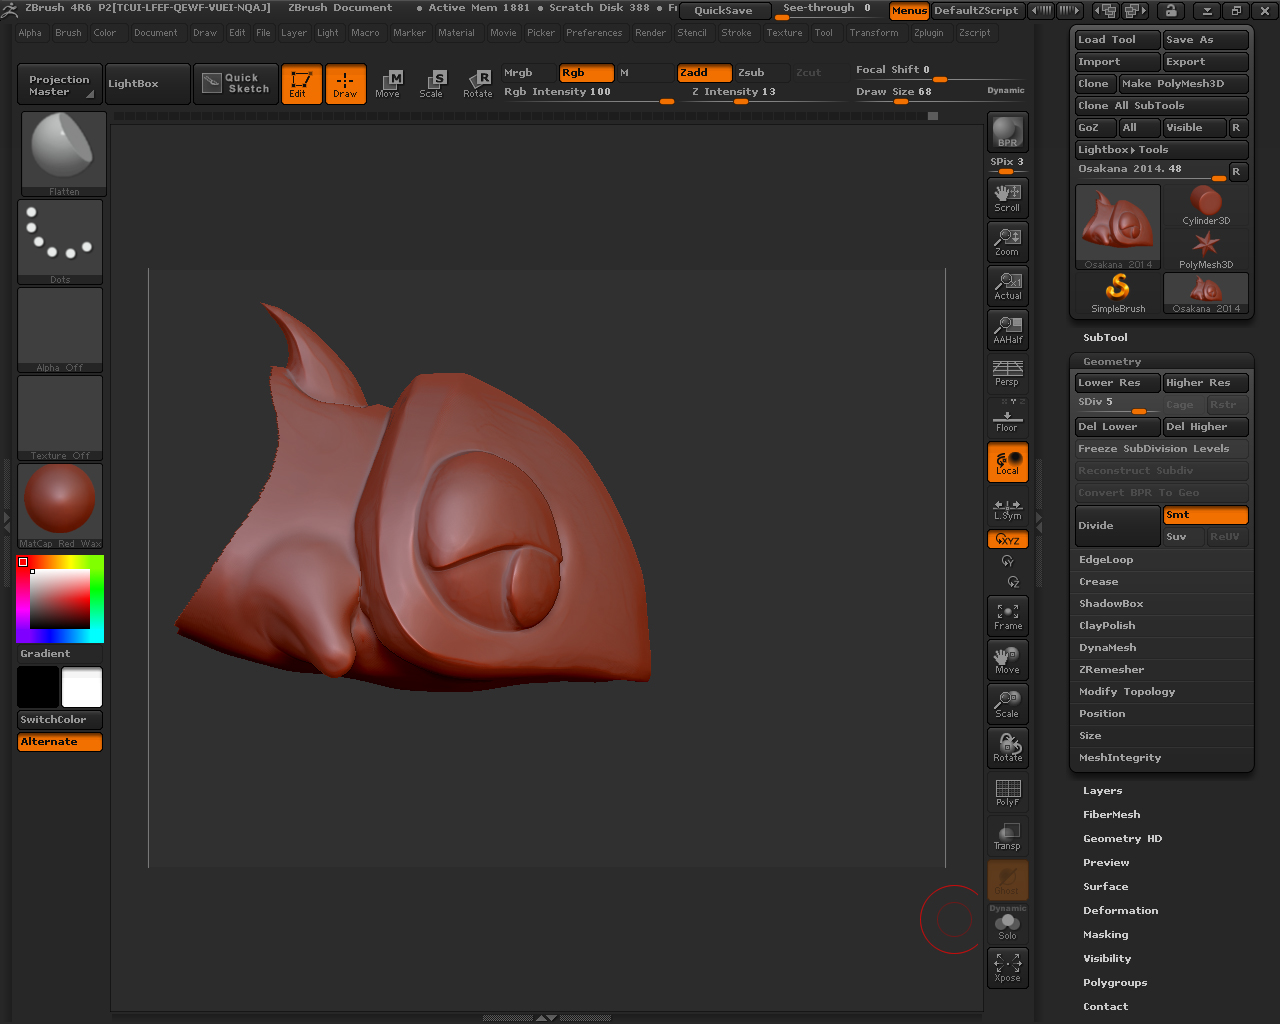Select top shelf Rotate mode
Viewport: 1280px width, 1024px height.
(x=477, y=84)
